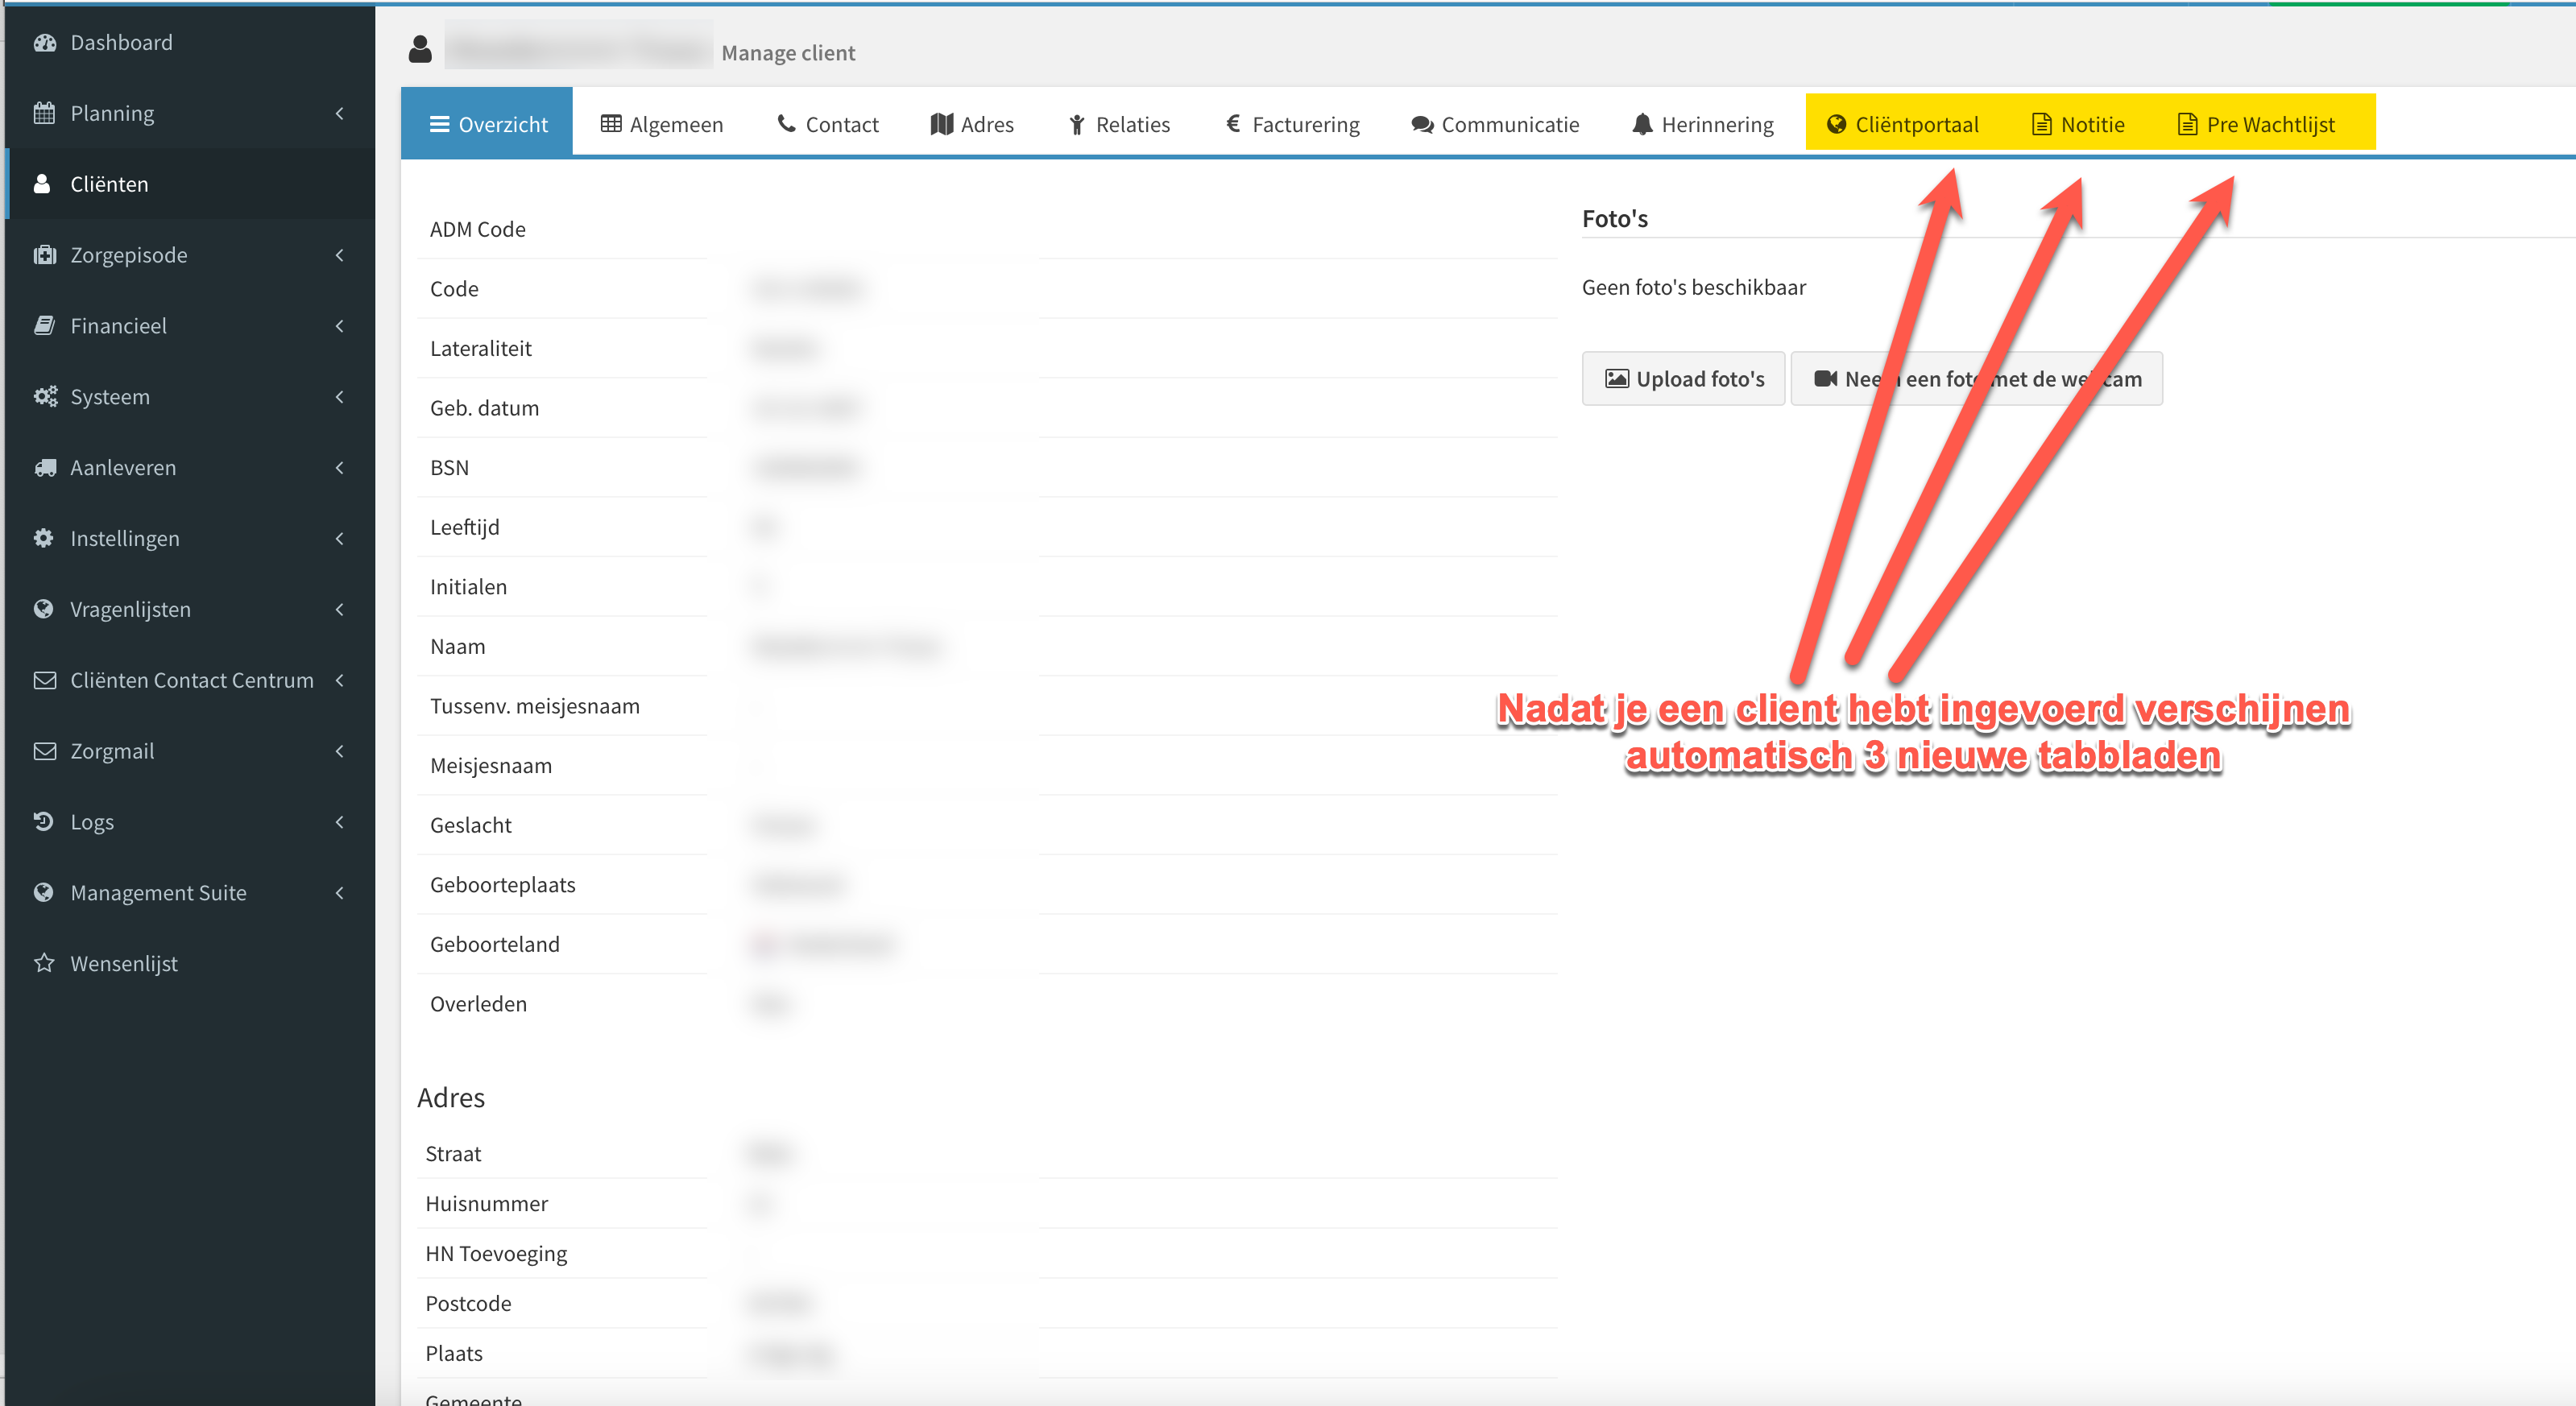This screenshot has width=2576, height=1406.
Task: Go to Cliënten in the sidebar
Action: point(190,184)
